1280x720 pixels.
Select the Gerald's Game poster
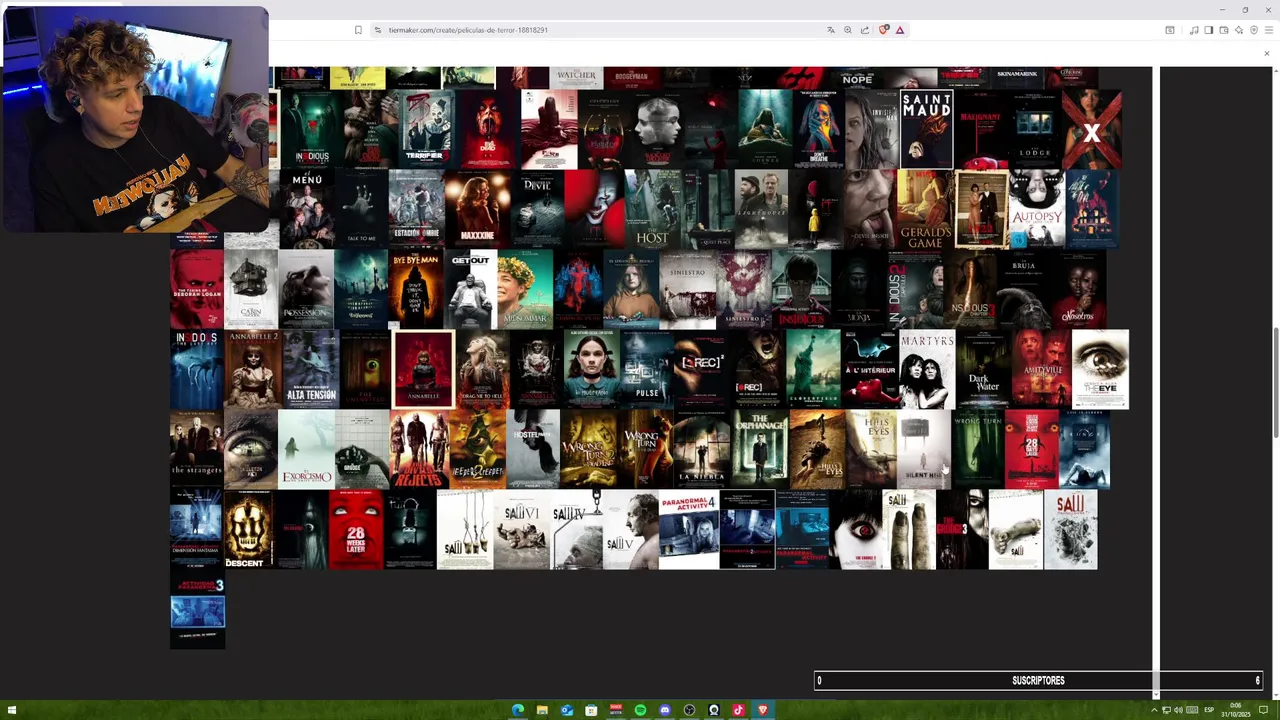click(x=925, y=209)
